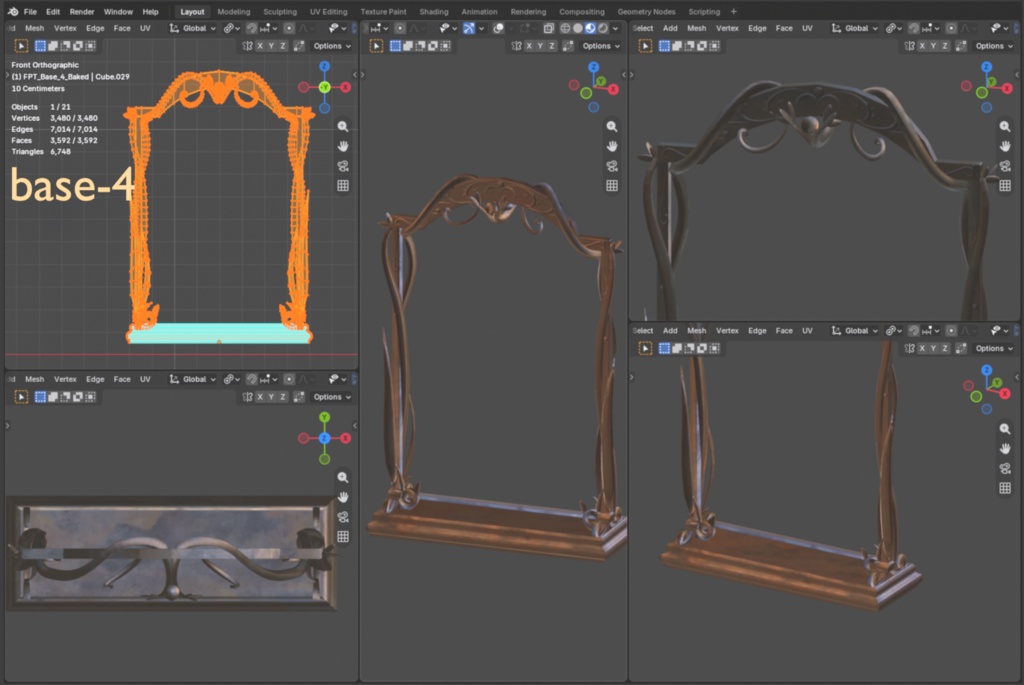Screen dimensions: 1024x685
Task: Click the grid view icon in the bottom-left viewport
Action: point(343,536)
